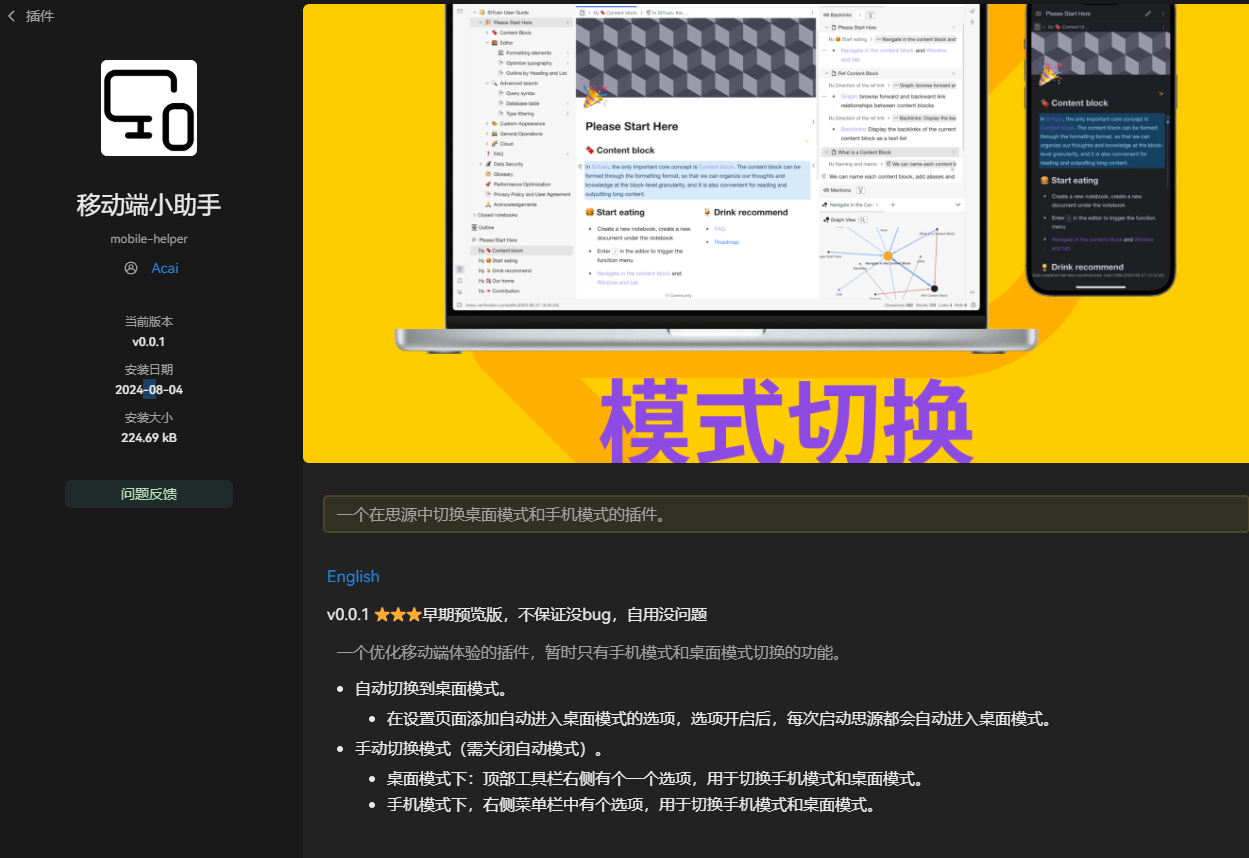The image size is (1249, 858).
Task: Click the 安装大小 label
Action: pyautogui.click(x=149, y=418)
